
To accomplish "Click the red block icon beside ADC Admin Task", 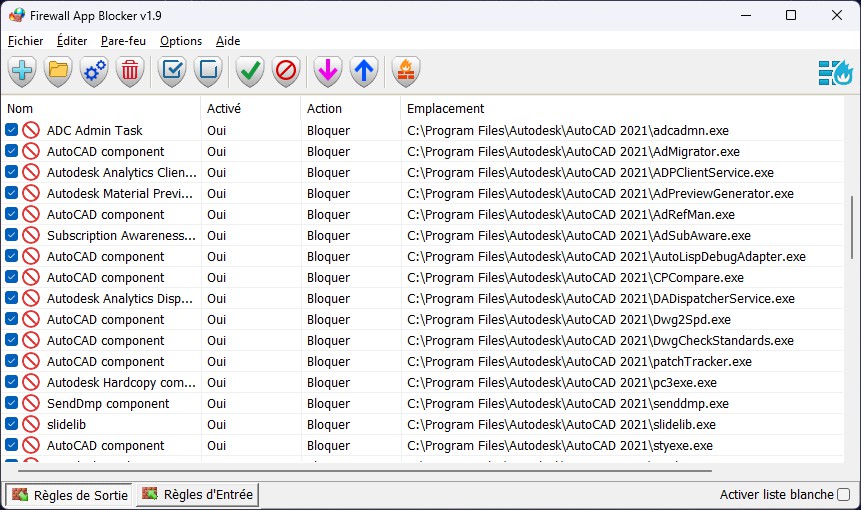I will [x=31, y=130].
